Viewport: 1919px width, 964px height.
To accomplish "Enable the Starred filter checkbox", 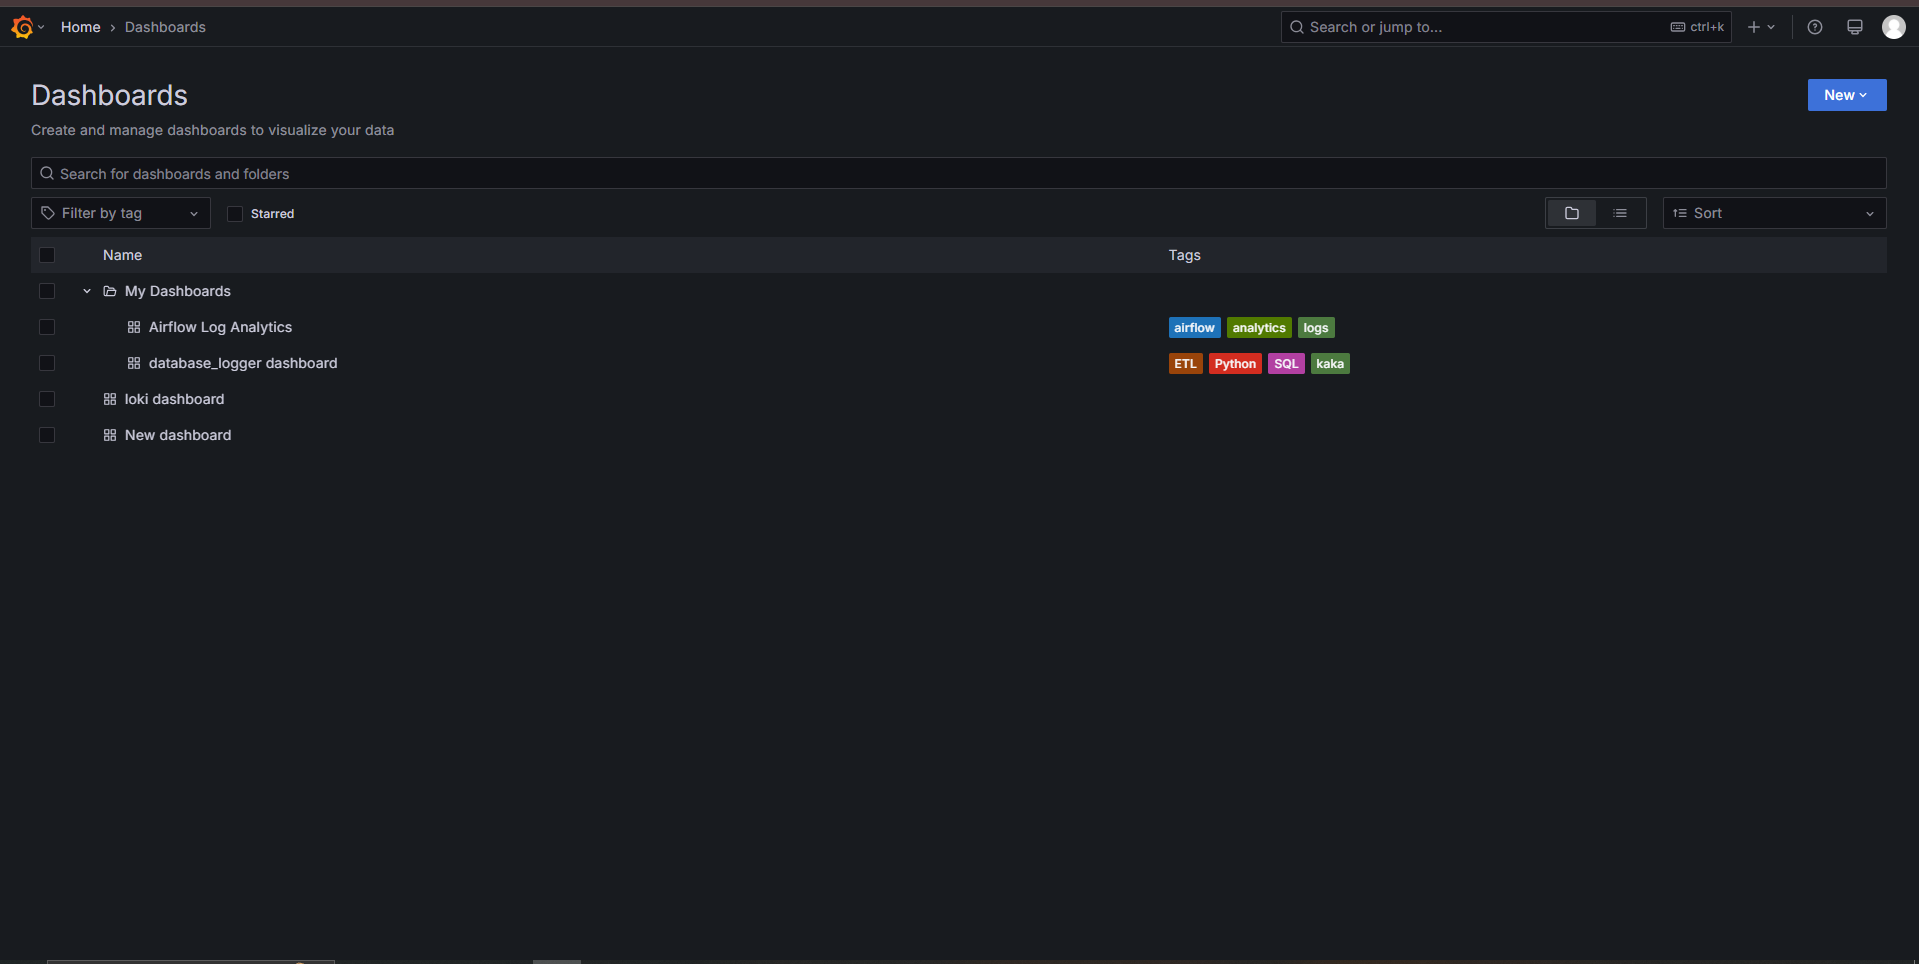I will (235, 213).
